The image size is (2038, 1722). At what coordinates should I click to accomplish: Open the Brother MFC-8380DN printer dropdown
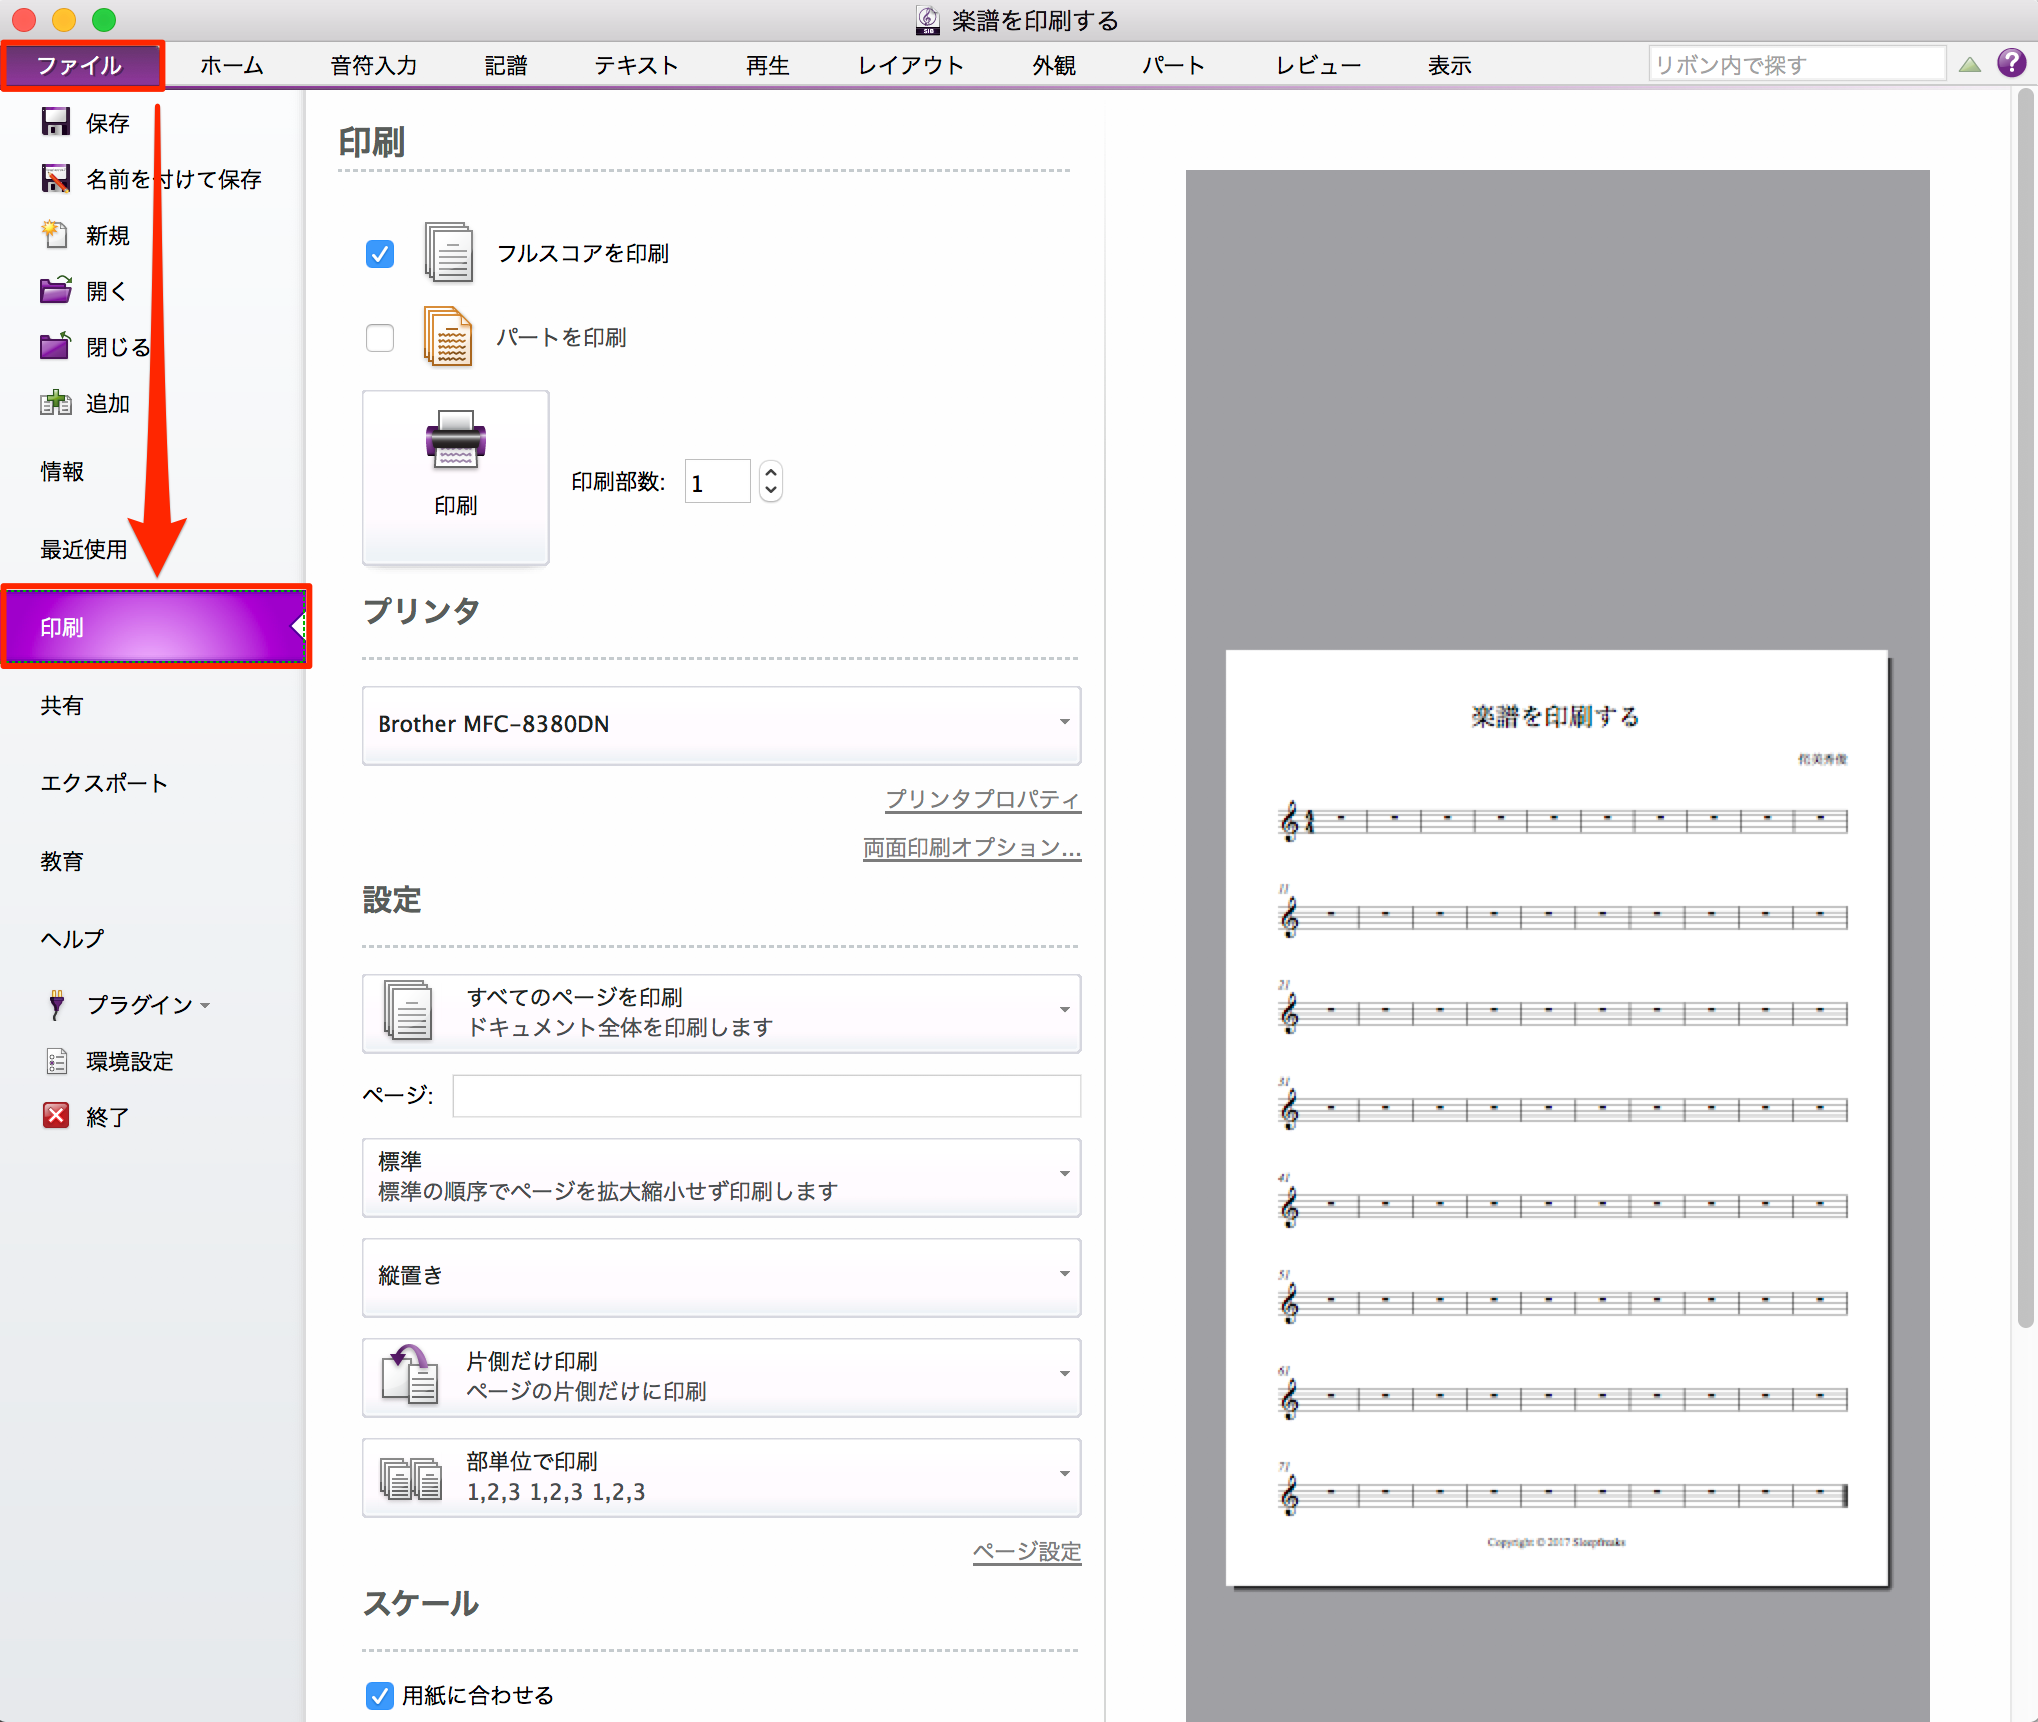point(721,724)
